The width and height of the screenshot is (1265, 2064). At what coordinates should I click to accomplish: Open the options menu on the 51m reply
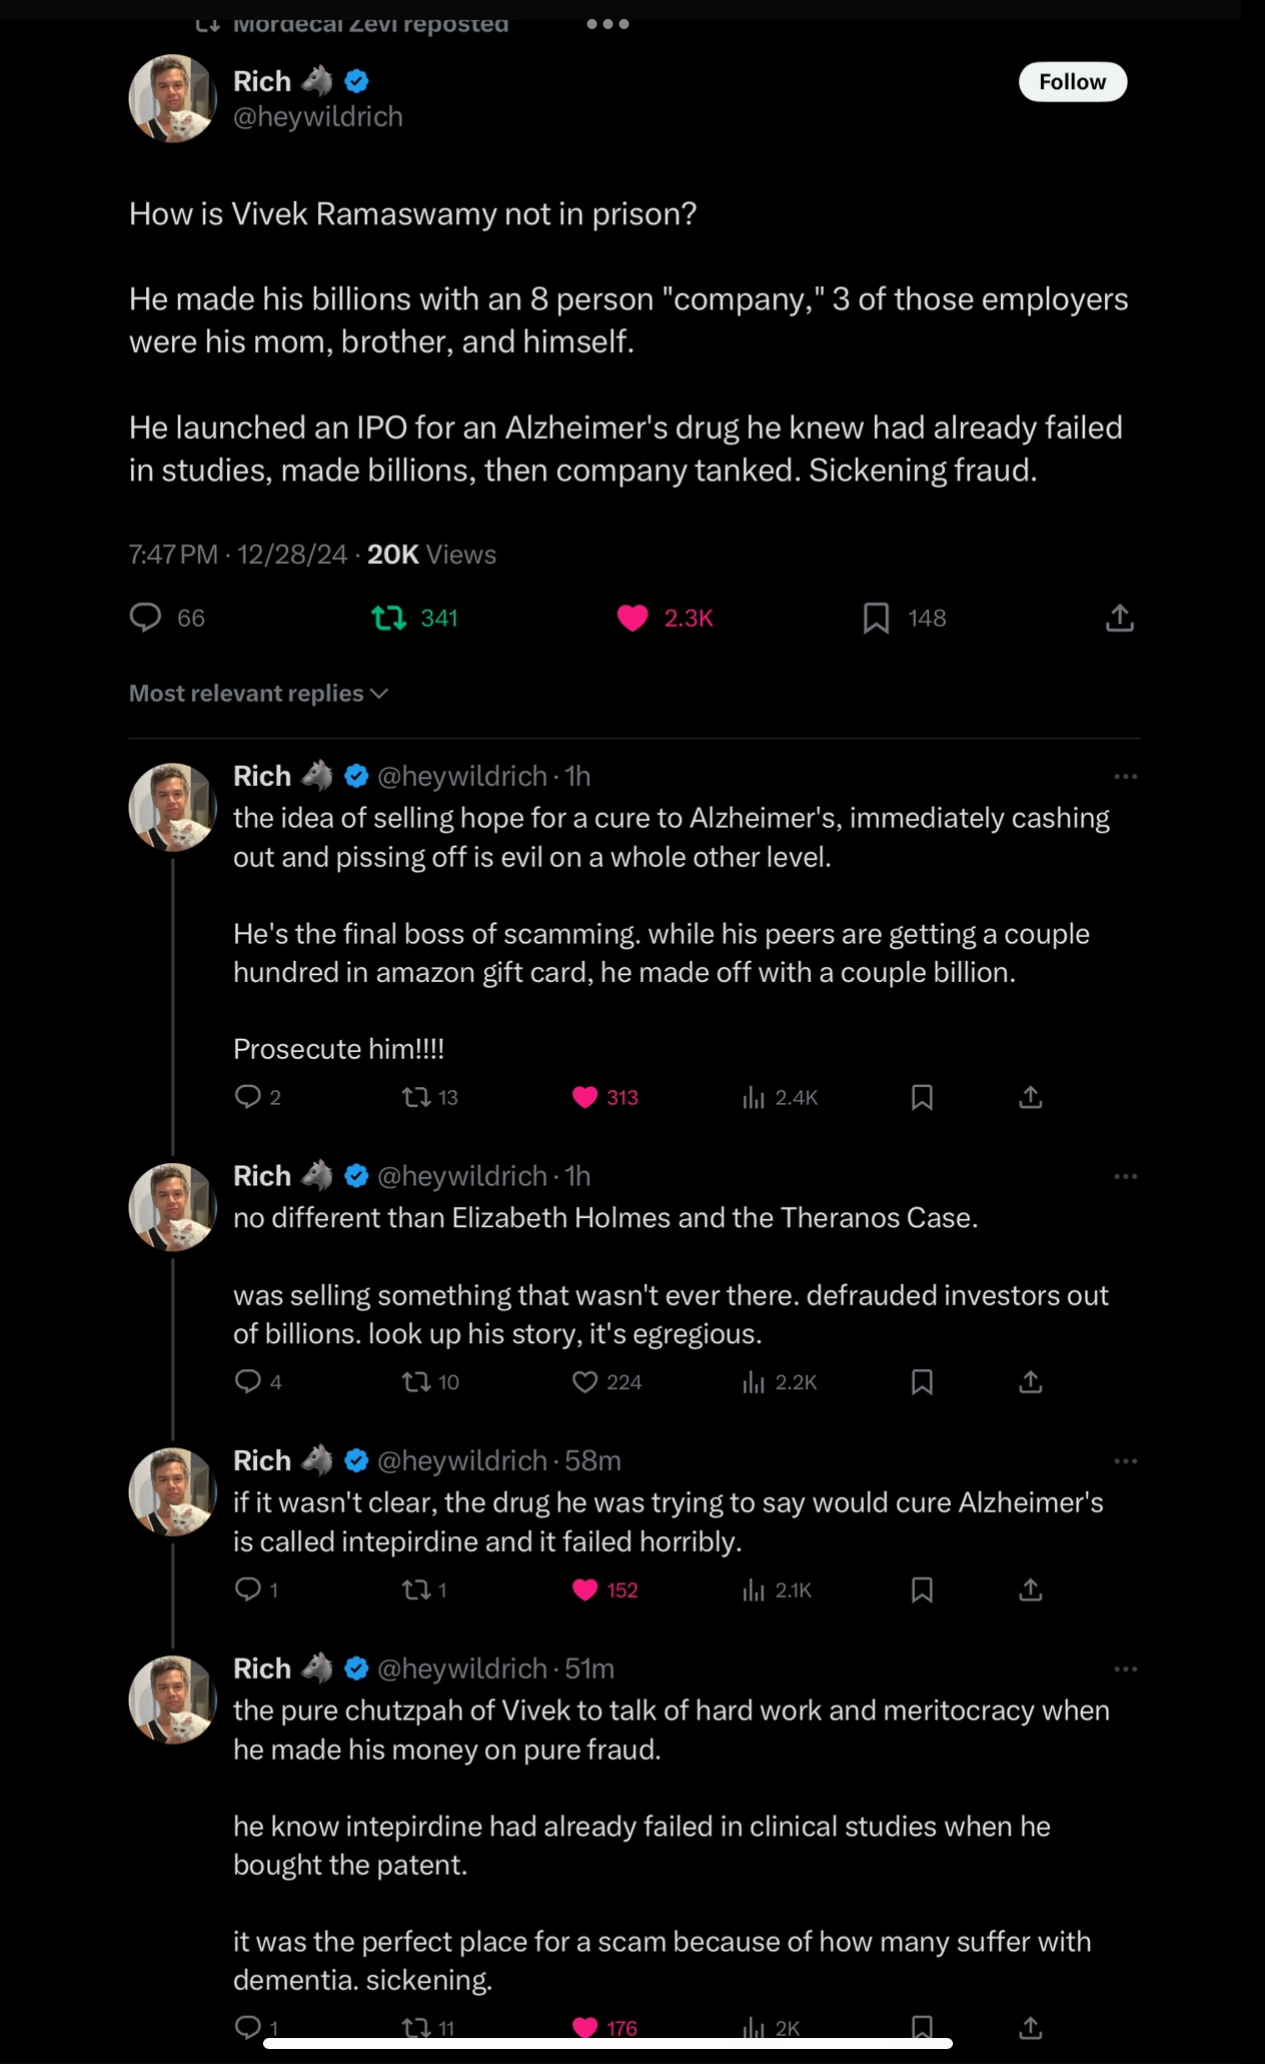tap(1126, 1669)
